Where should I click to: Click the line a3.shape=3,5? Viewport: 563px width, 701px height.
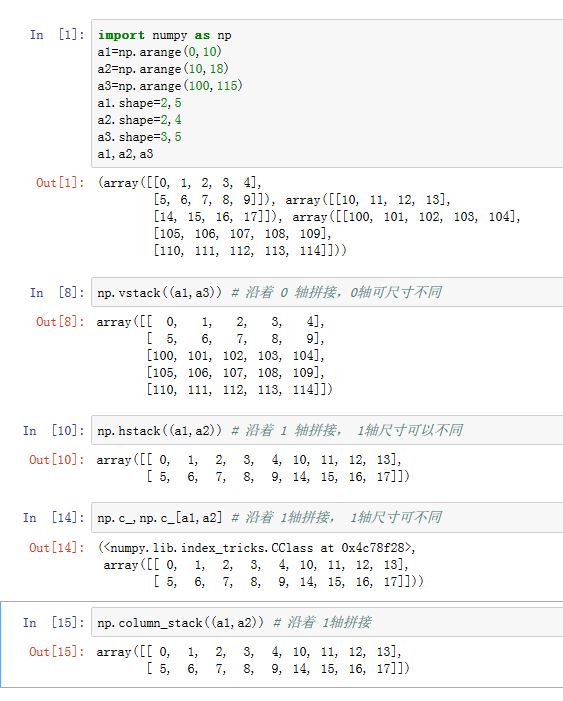[140, 137]
